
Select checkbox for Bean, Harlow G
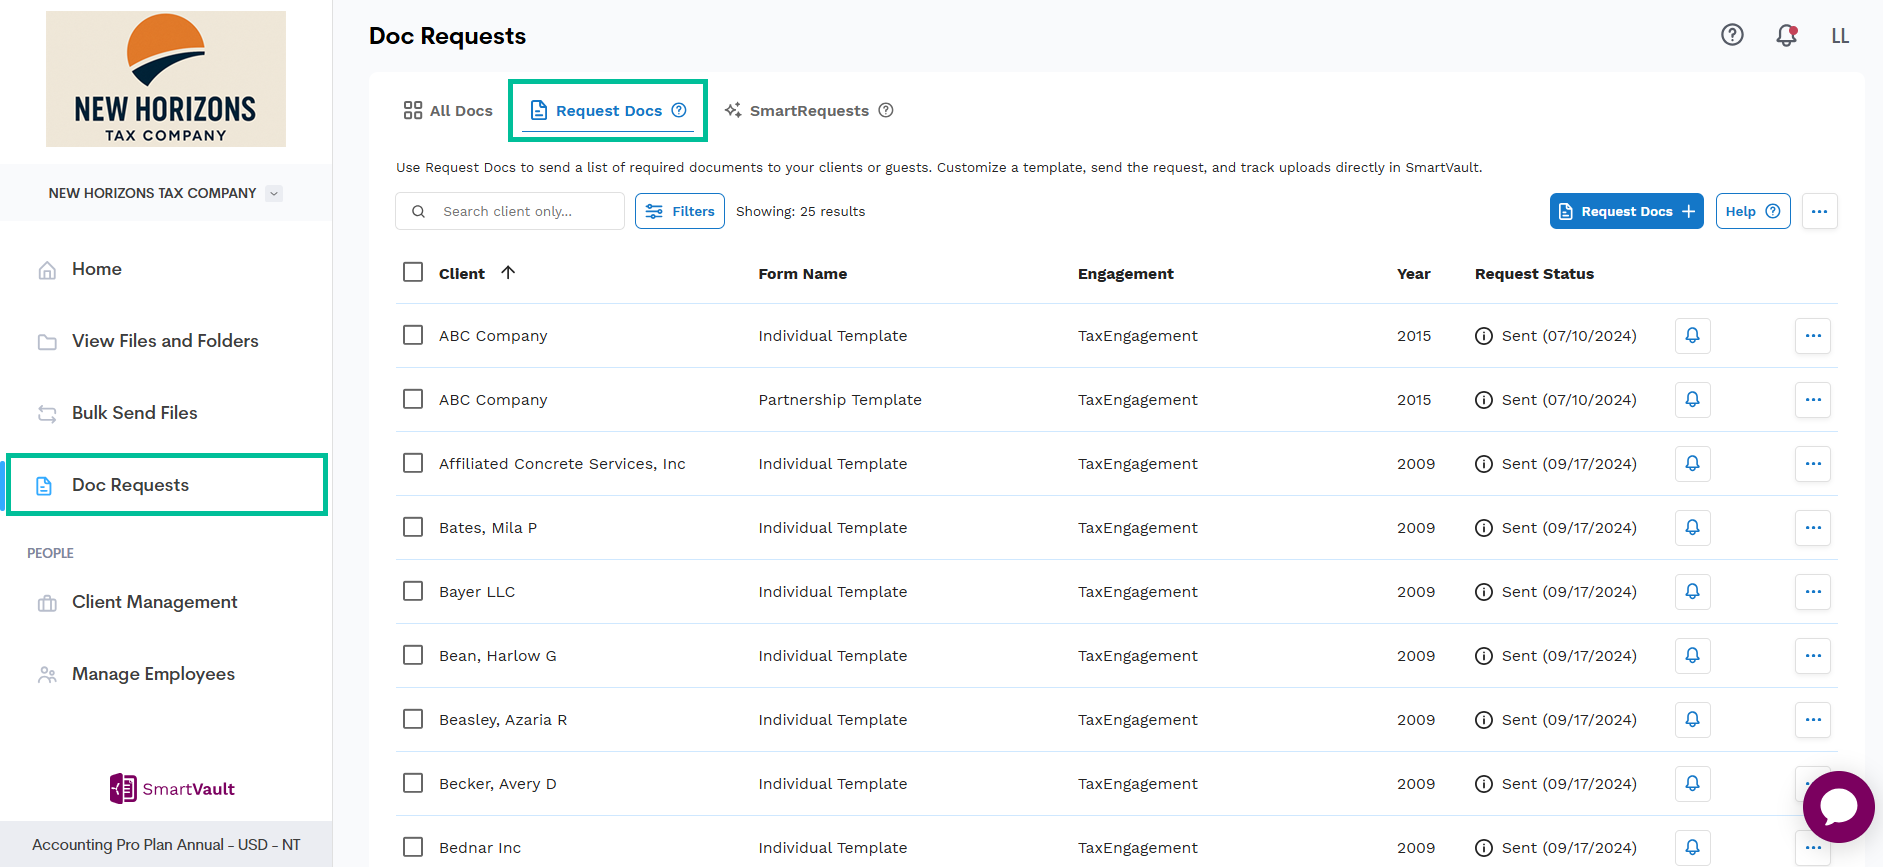(413, 655)
